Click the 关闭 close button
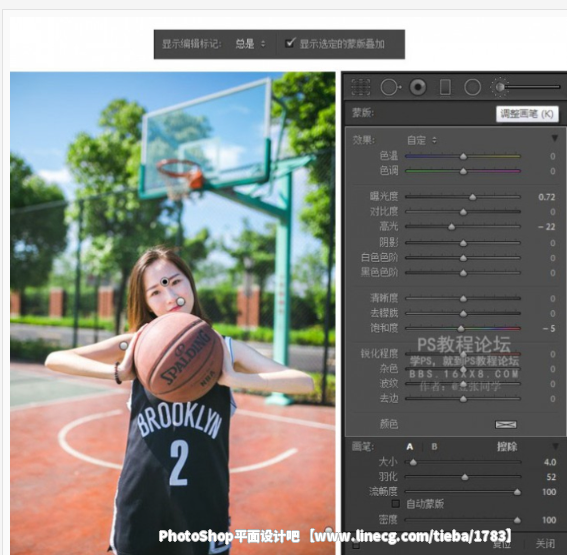 tap(545, 543)
